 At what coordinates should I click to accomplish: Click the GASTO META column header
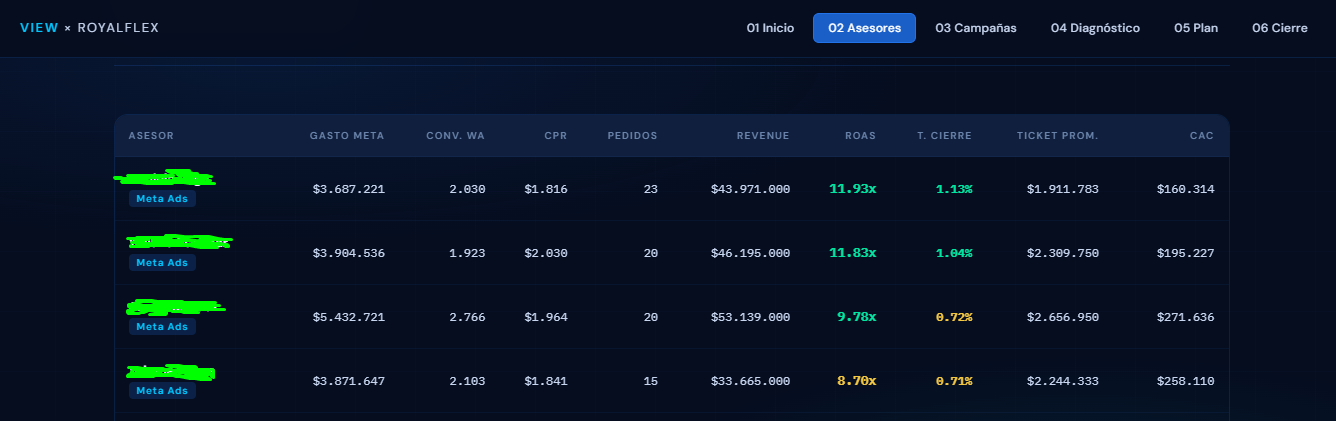347,136
